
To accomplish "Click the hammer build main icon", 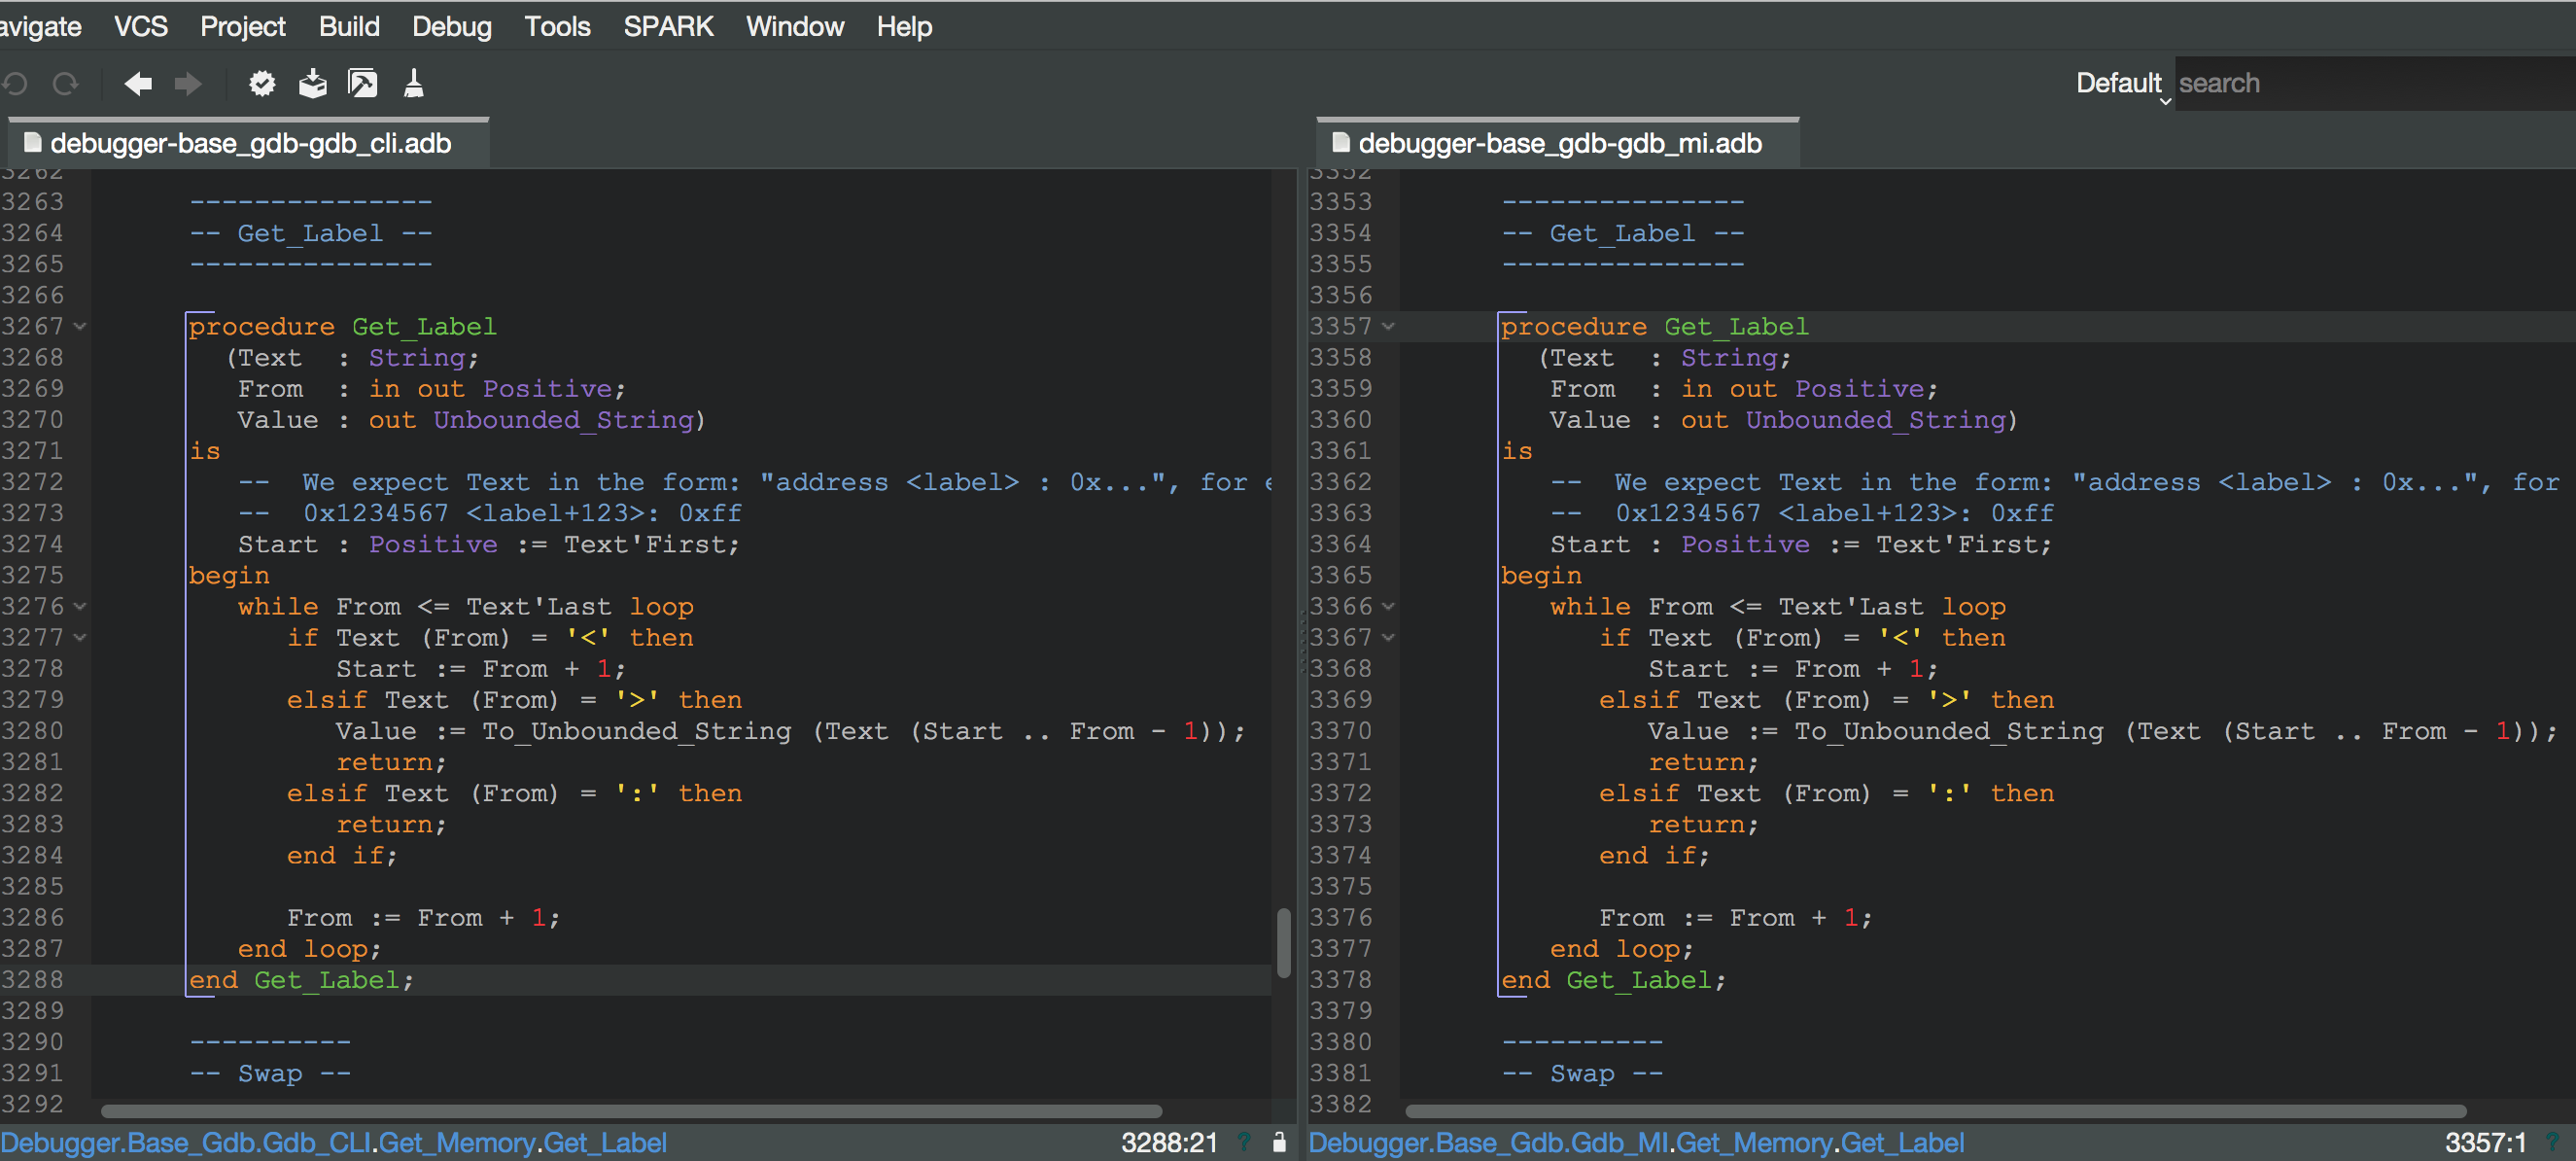I will click(x=363, y=84).
